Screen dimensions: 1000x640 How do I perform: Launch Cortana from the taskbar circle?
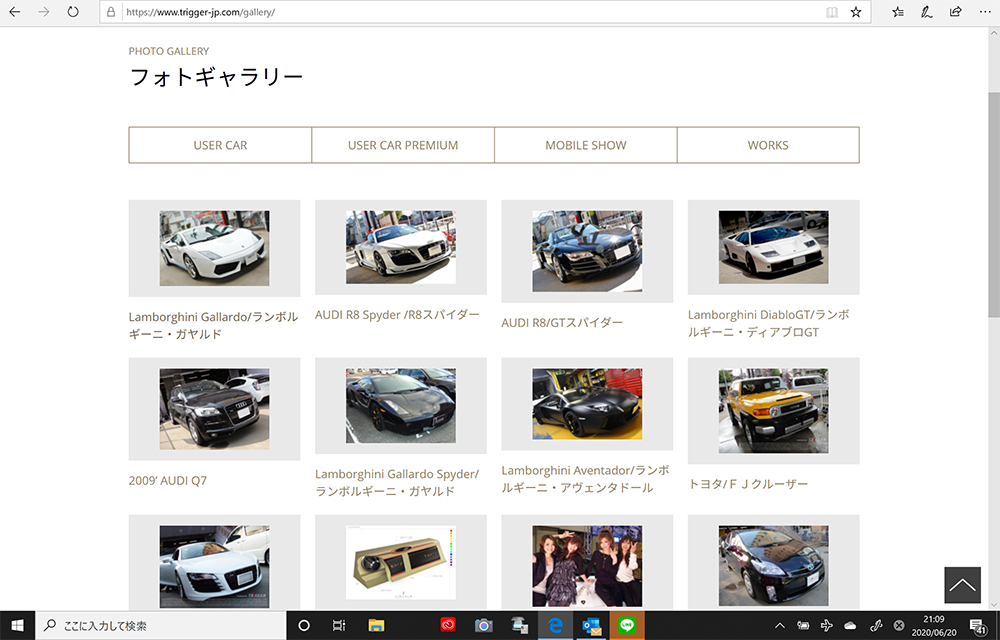click(x=304, y=625)
